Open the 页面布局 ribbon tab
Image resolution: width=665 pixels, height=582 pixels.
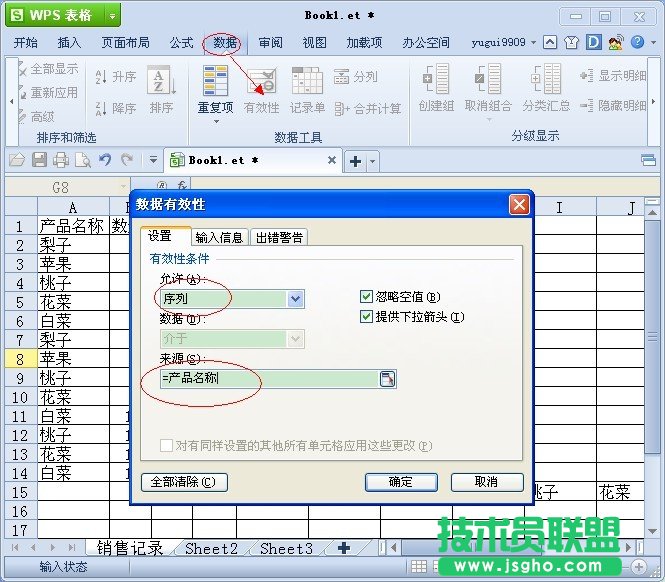pos(126,42)
